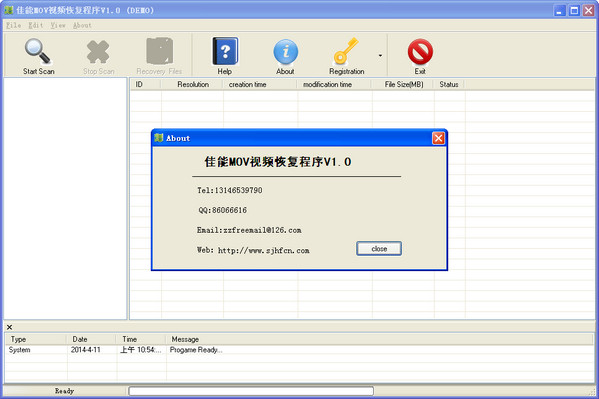Click the creation time column header
The image size is (599, 399).
(x=260, y=84)
